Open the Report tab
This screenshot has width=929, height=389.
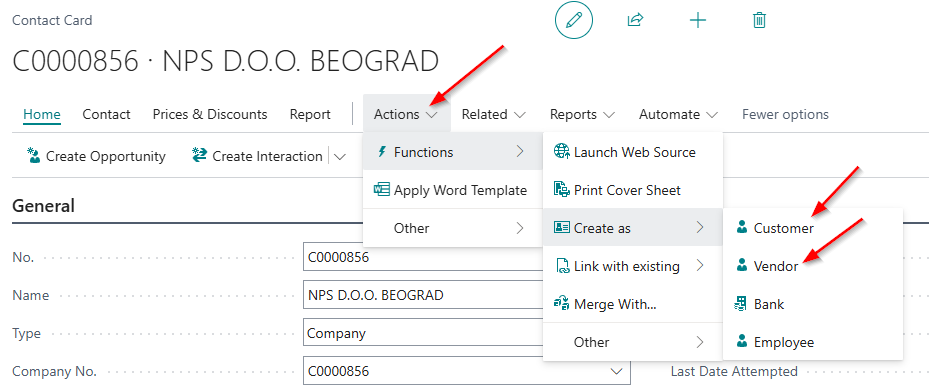pyautogui.click(x=310, y=114)
